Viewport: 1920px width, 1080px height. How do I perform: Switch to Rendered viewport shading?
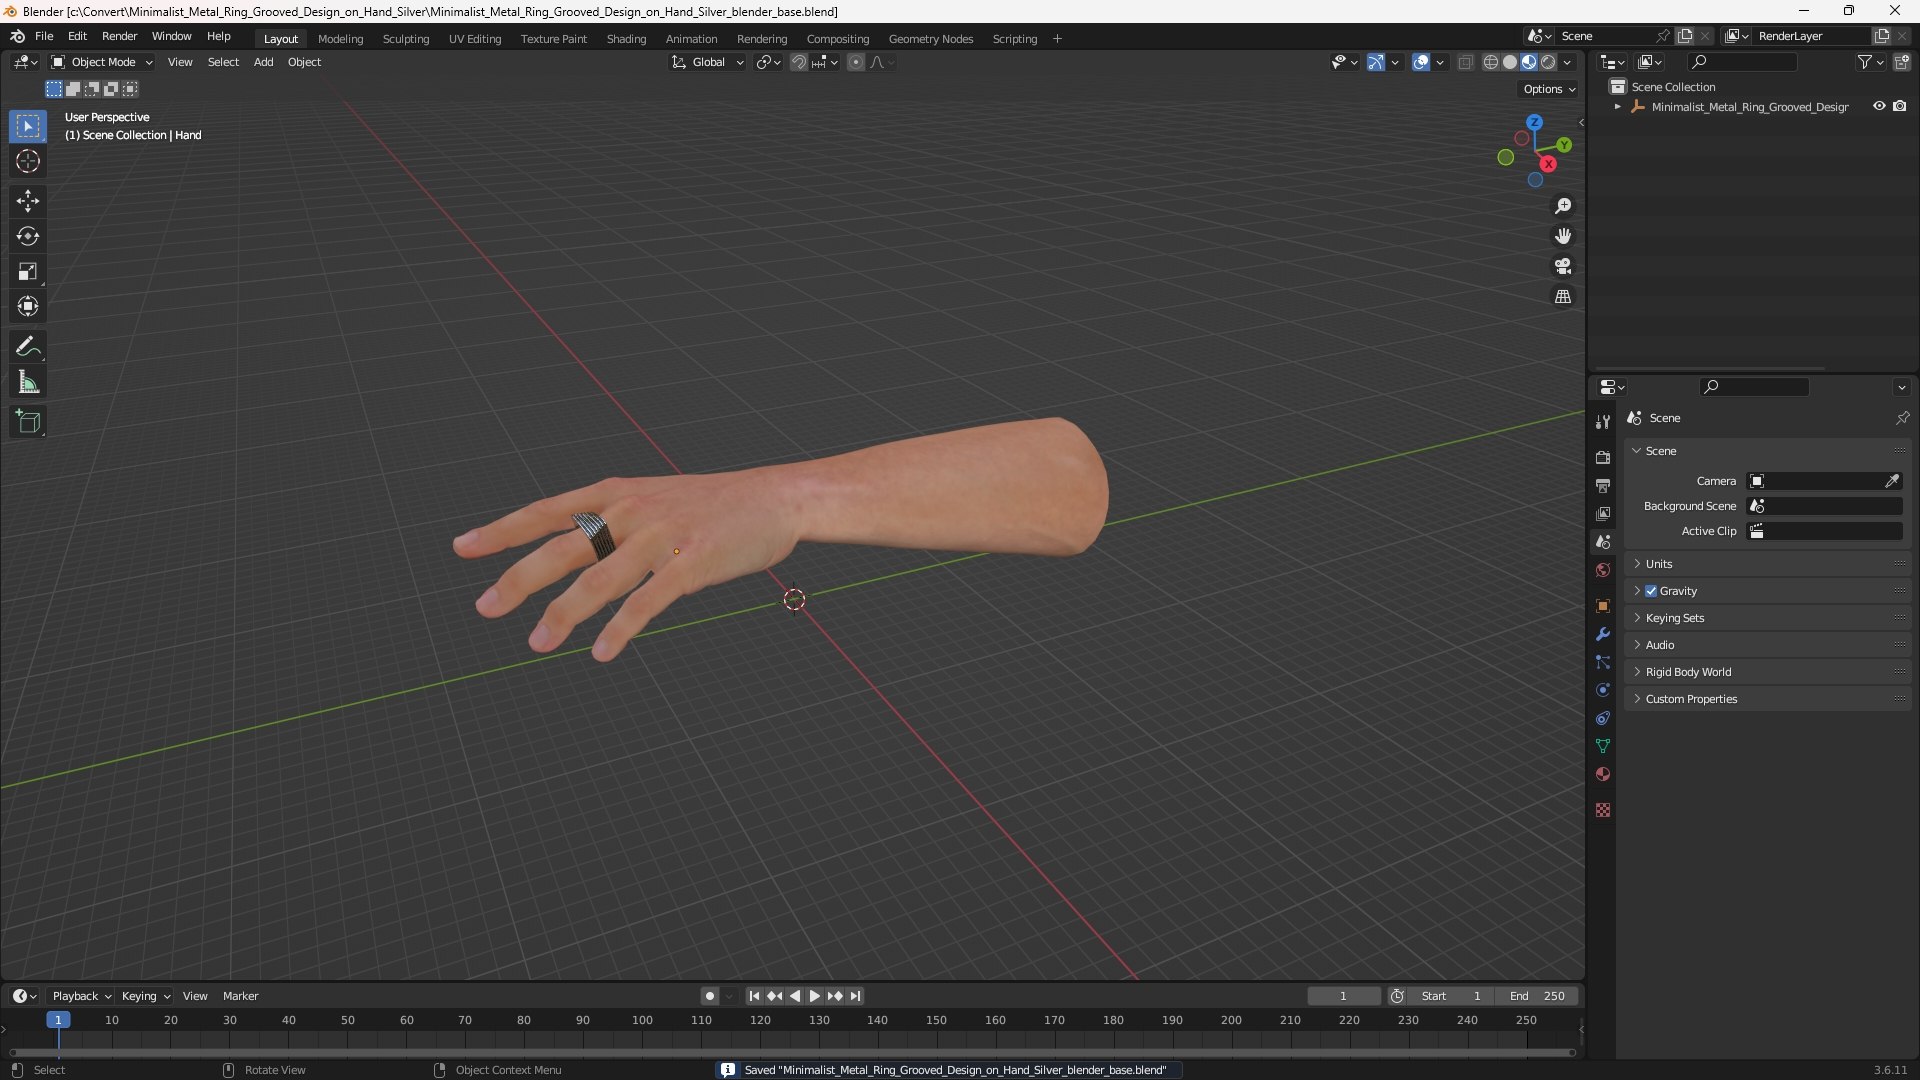[1548, 62]
